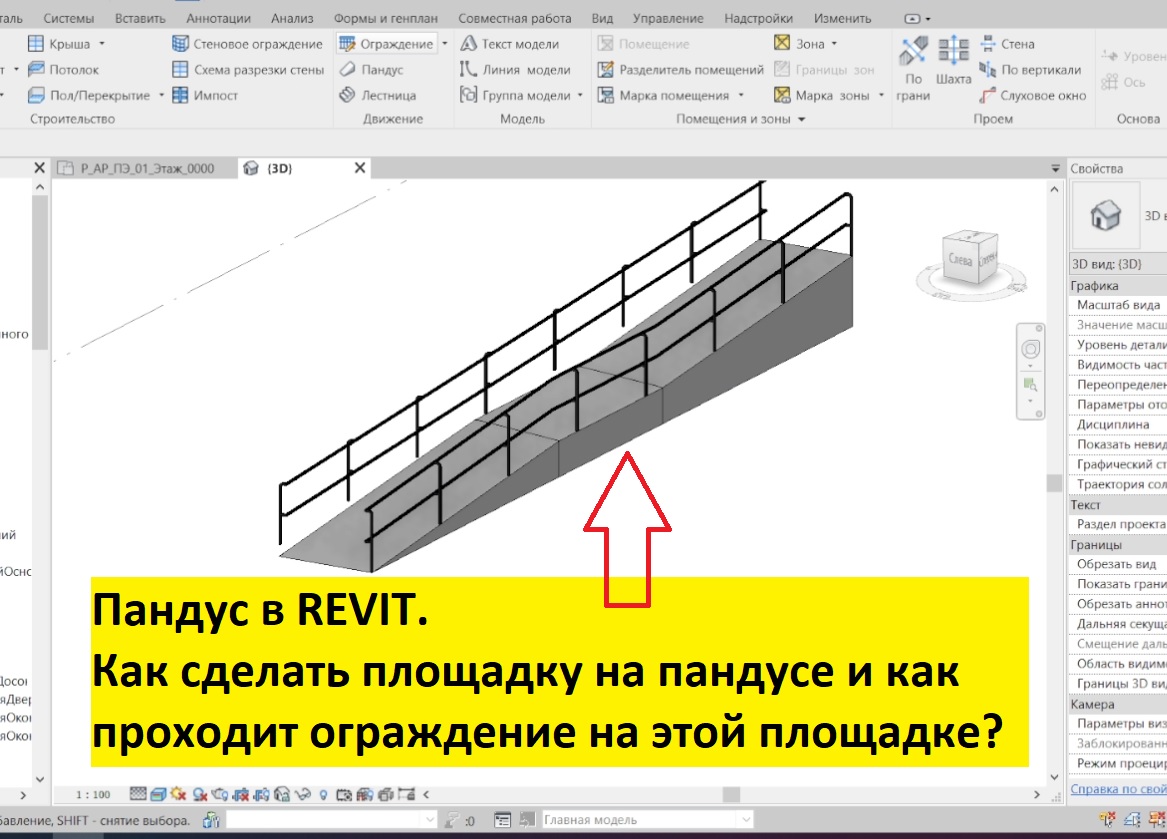Select the Импост mullion tool
This screenshot has height=839, width=1167.
[205, 95]
